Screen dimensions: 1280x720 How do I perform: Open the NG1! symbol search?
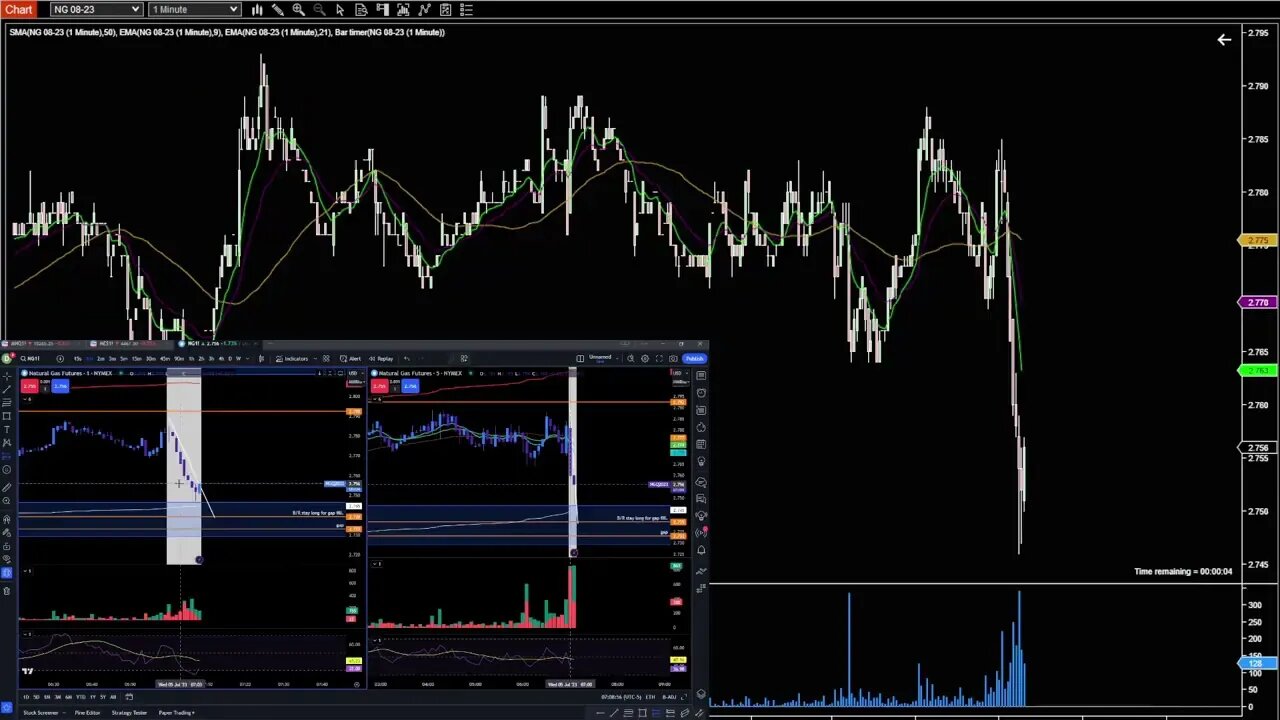30,359
